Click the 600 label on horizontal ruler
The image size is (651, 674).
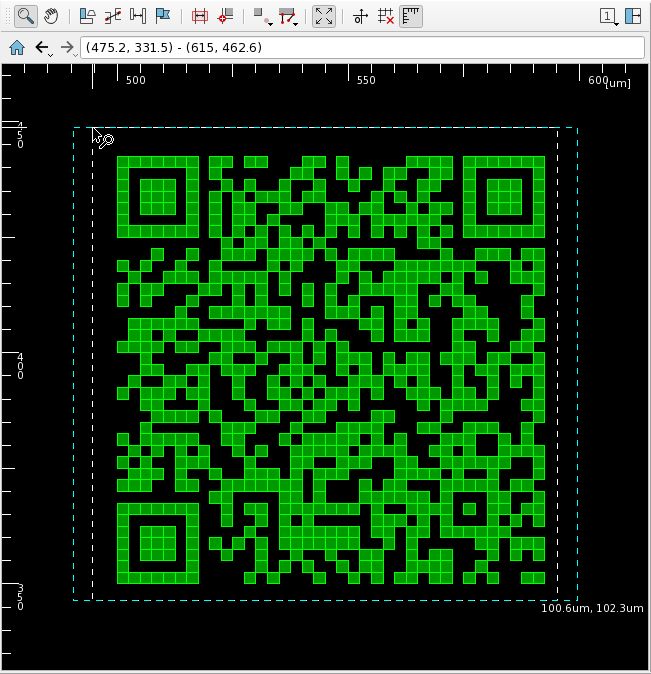598,80
